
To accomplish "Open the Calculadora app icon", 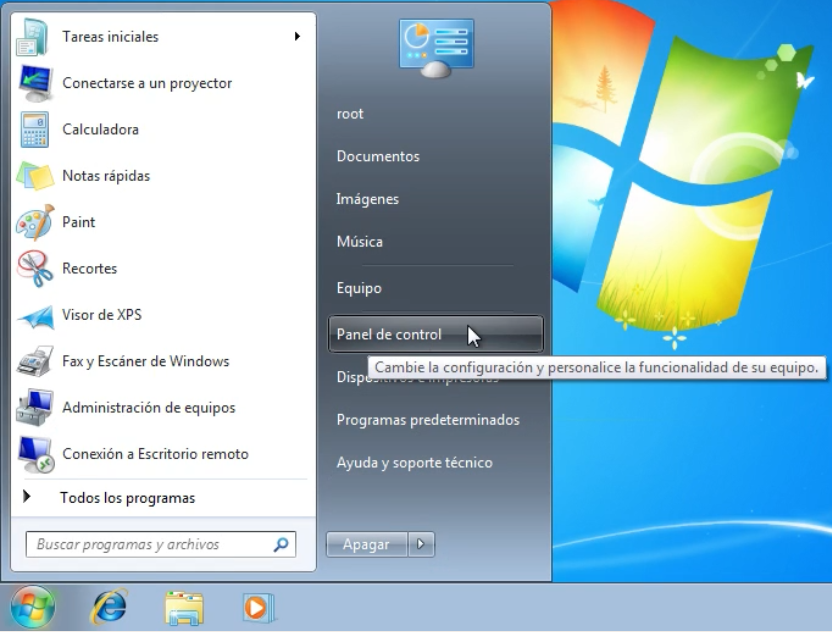I will pos(35,130).
